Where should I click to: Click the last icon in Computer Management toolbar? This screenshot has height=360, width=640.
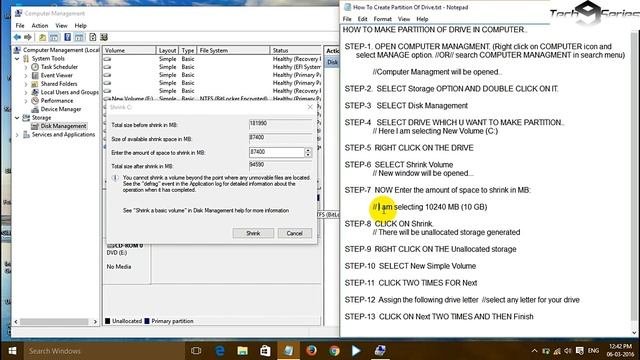click(x=104, y=38)
